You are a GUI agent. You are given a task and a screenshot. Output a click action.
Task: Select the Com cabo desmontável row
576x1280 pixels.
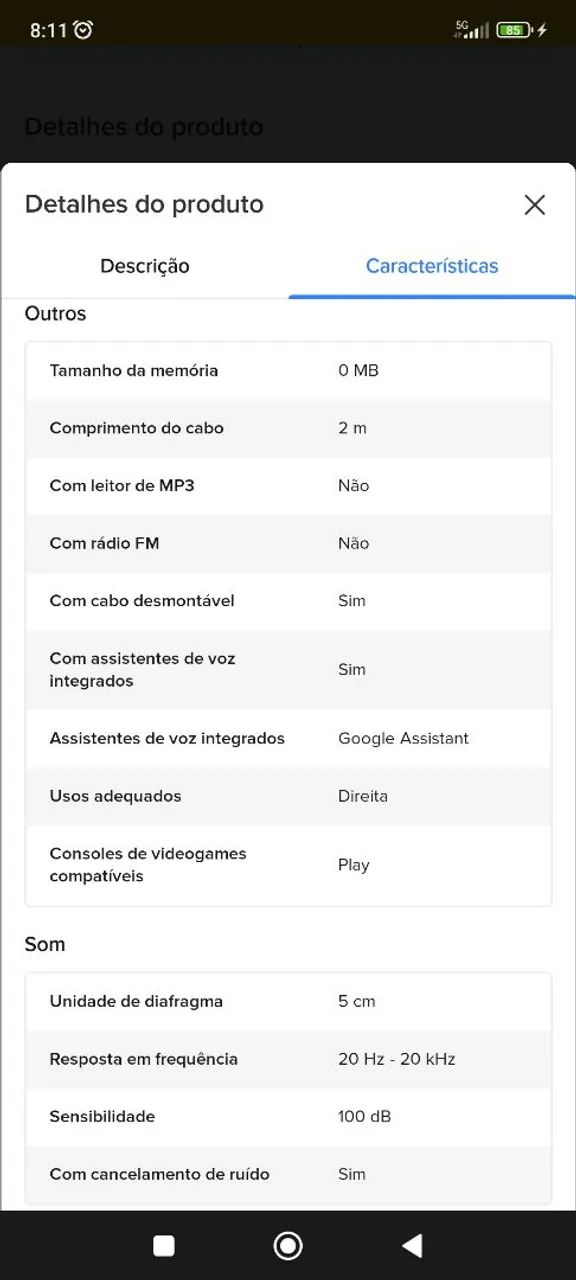[x=288, y=601]
